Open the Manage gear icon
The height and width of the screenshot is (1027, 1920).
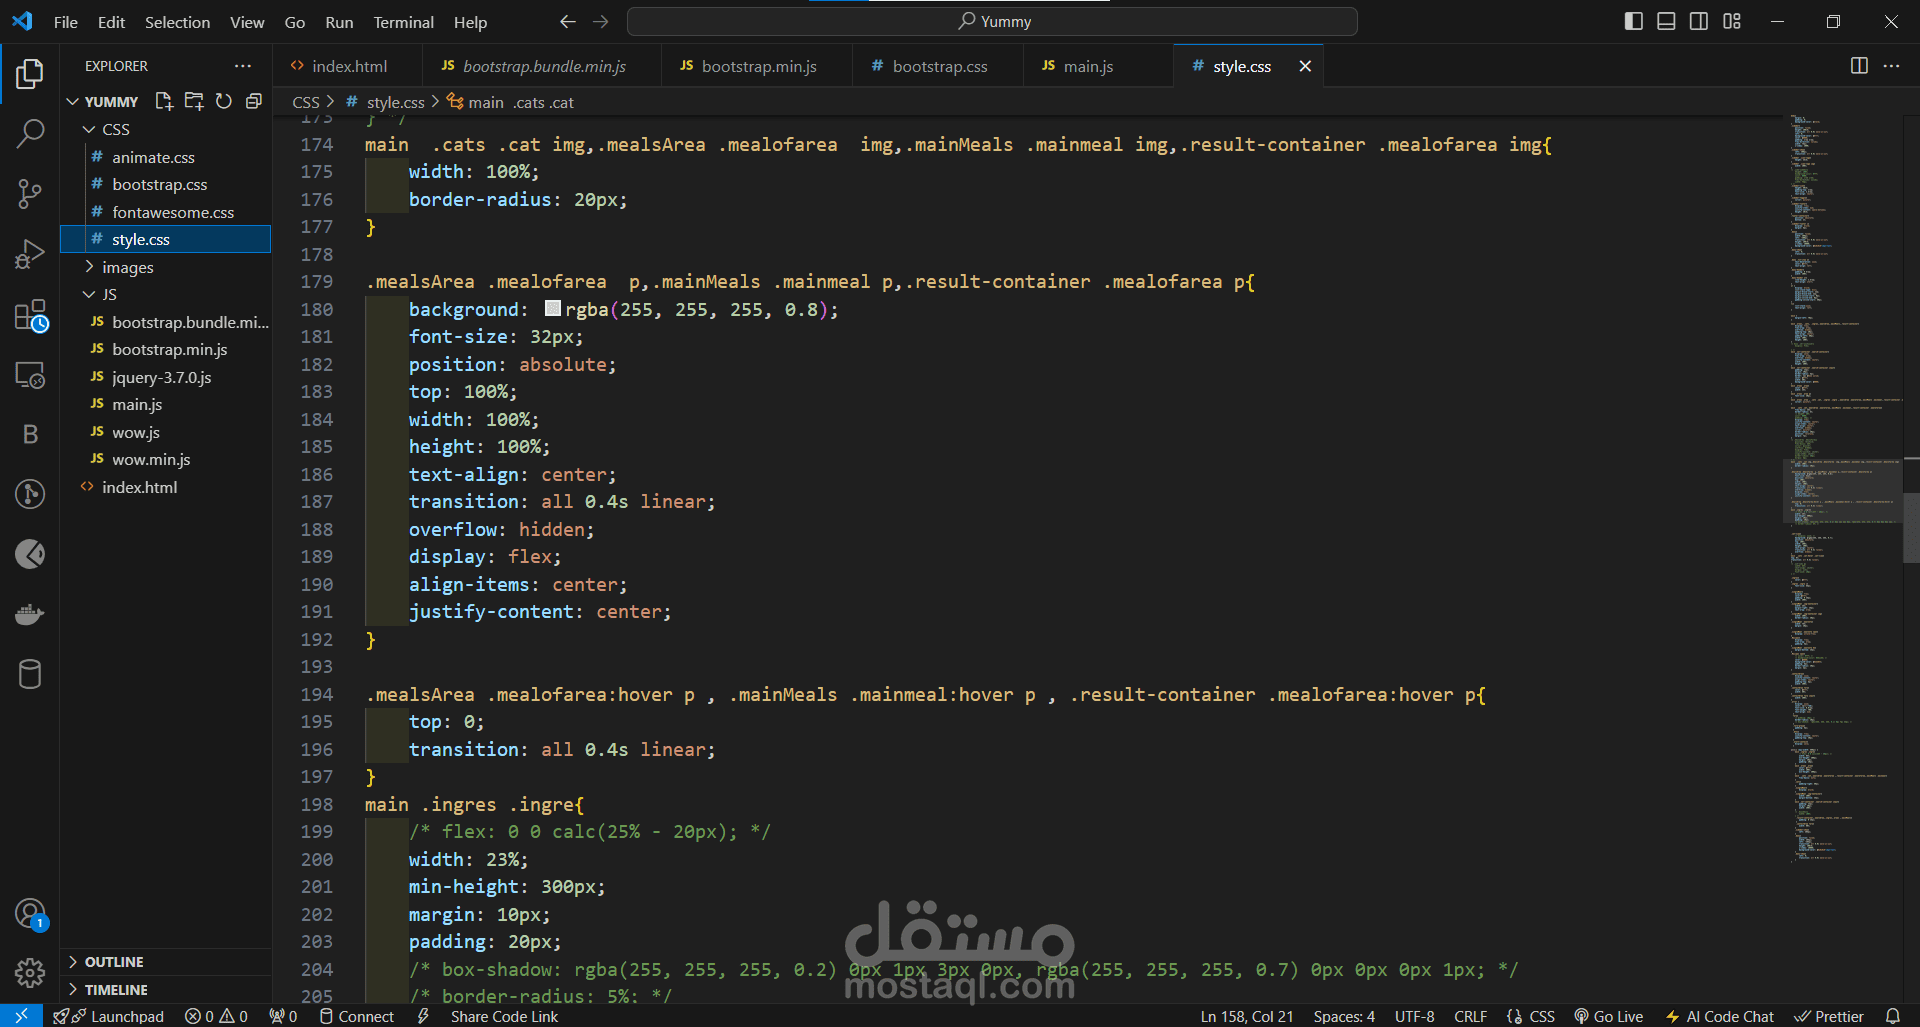30,972
